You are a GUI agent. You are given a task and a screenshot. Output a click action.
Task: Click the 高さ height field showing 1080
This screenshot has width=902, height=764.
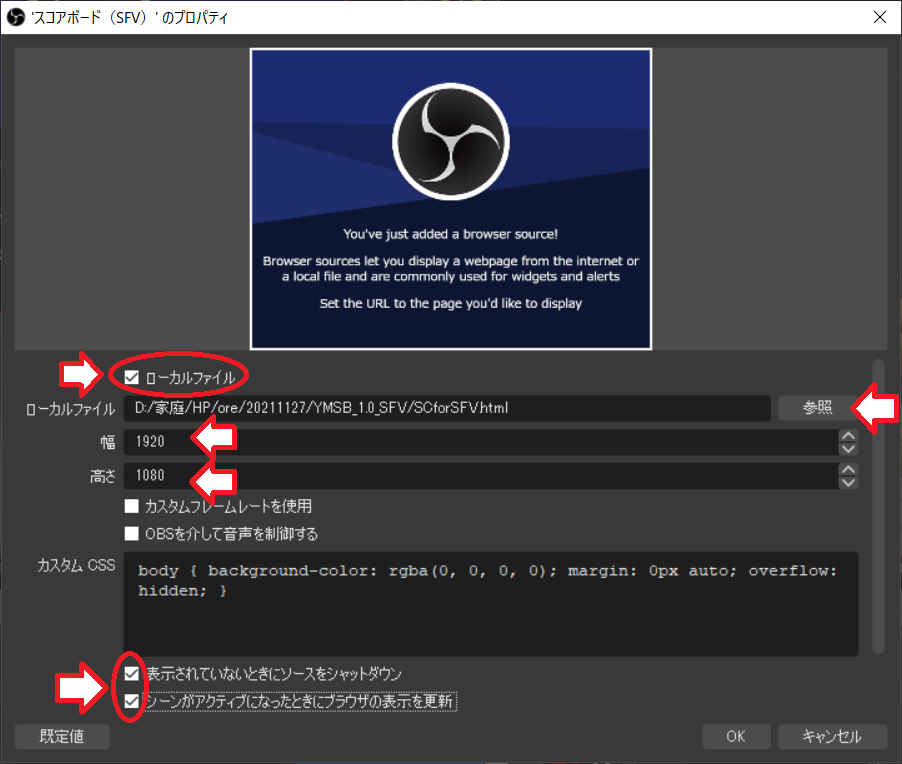pyautogui.click(x=480, y=476)
